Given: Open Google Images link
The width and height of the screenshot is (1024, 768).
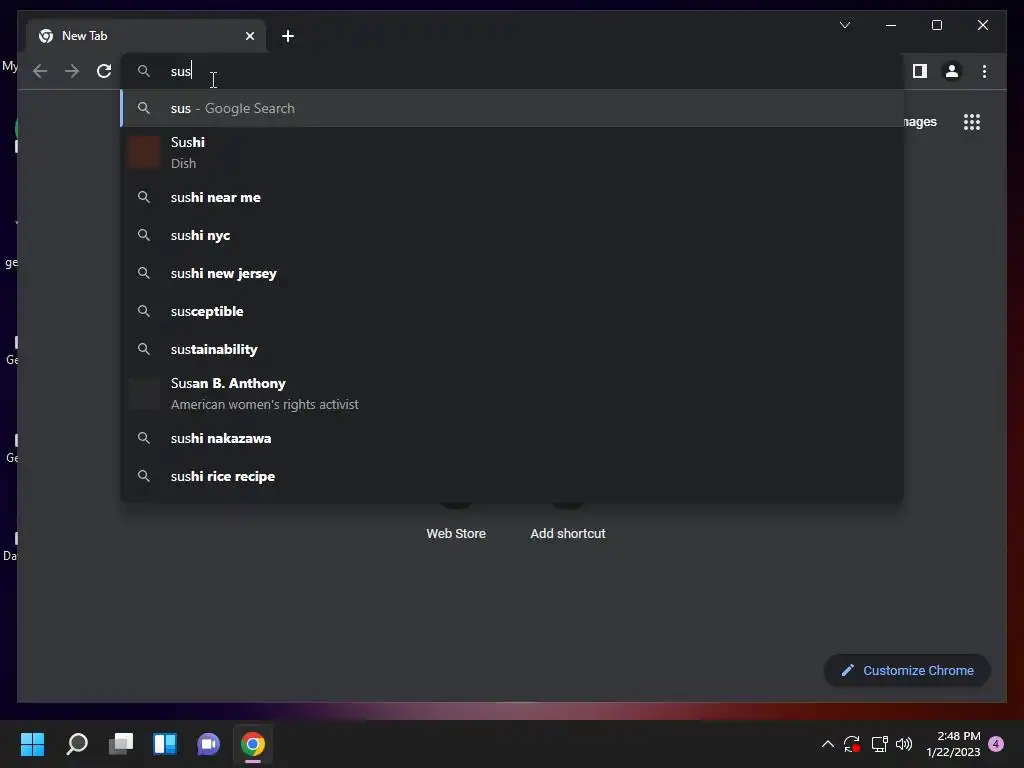Looking at the screenshot, I should pos(920,122).
